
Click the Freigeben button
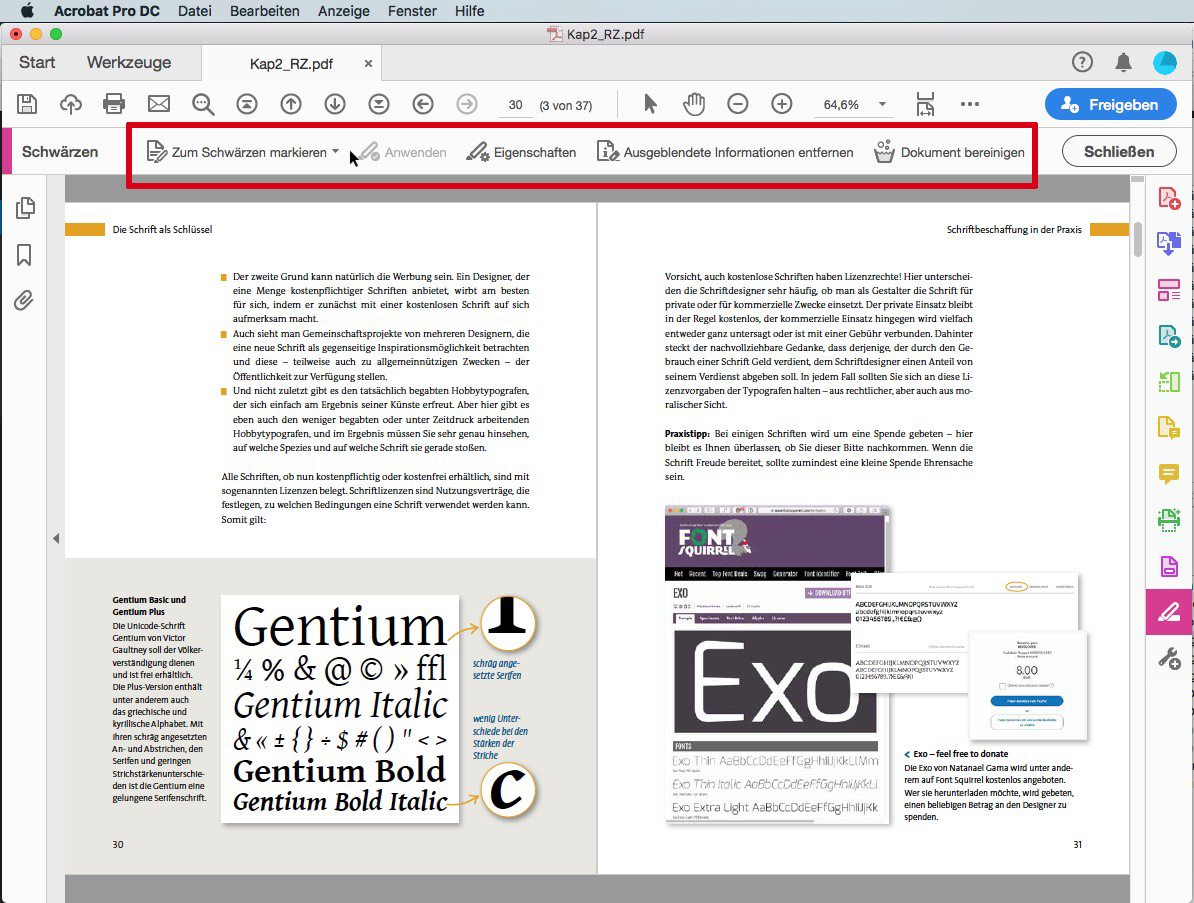(x=1110, y=104)
